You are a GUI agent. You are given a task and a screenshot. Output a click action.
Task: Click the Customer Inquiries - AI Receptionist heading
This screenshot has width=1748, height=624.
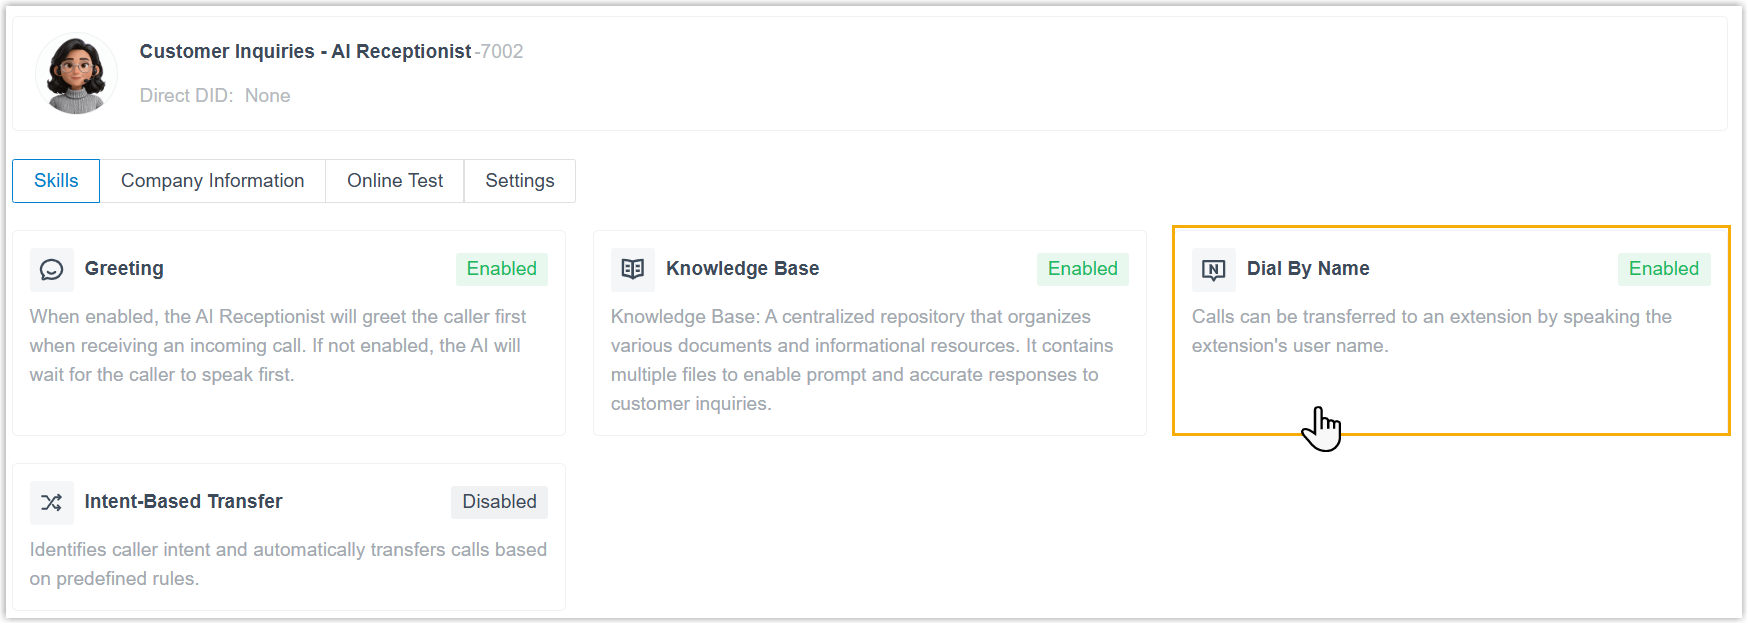(x=305, y=52)
